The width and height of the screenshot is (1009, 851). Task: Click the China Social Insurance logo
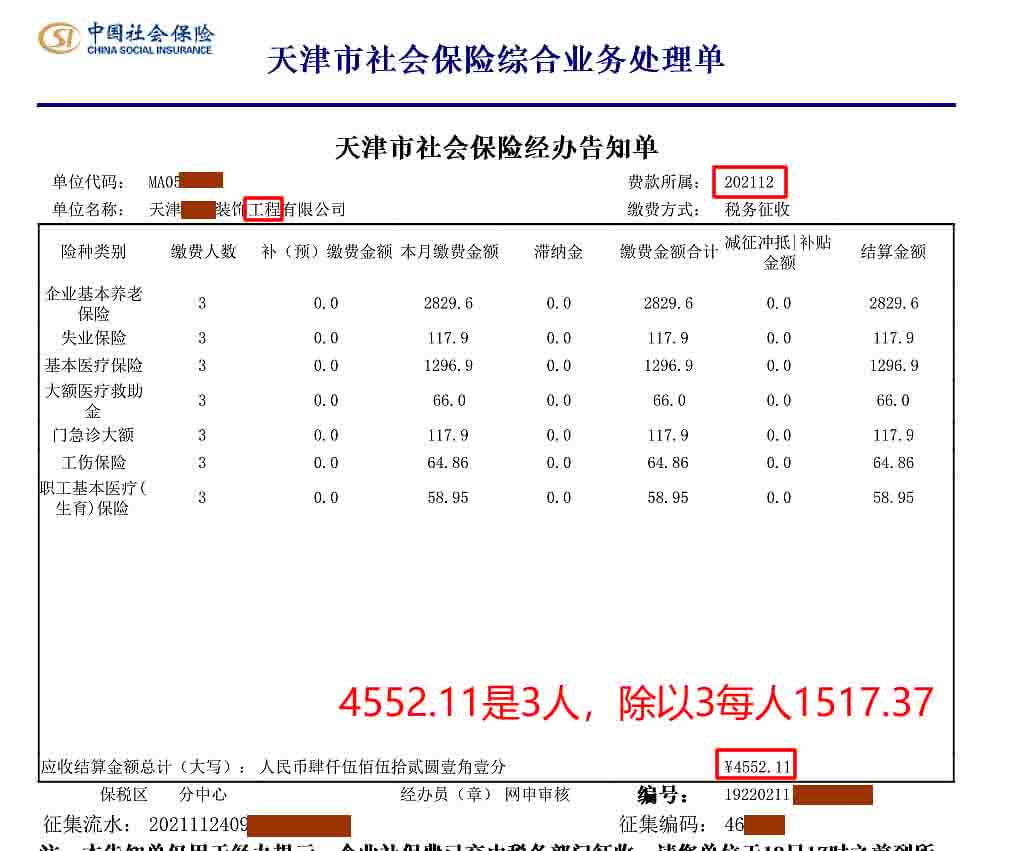pyautogui.click(x=125, y=38)
